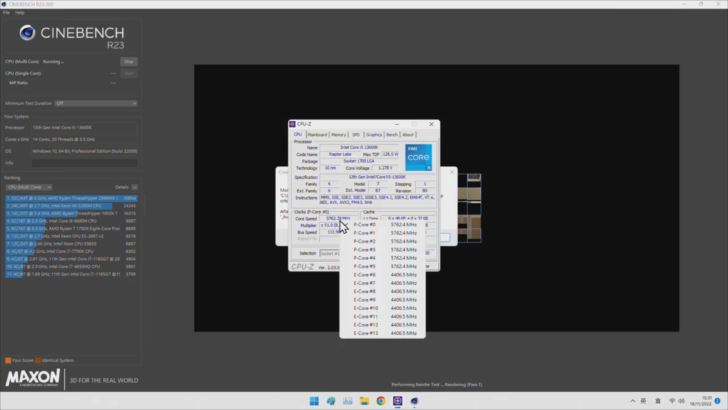This screenshot has width=728, height=410.
Task: Open the volume tray icon
Action: (x=681, y=401)
